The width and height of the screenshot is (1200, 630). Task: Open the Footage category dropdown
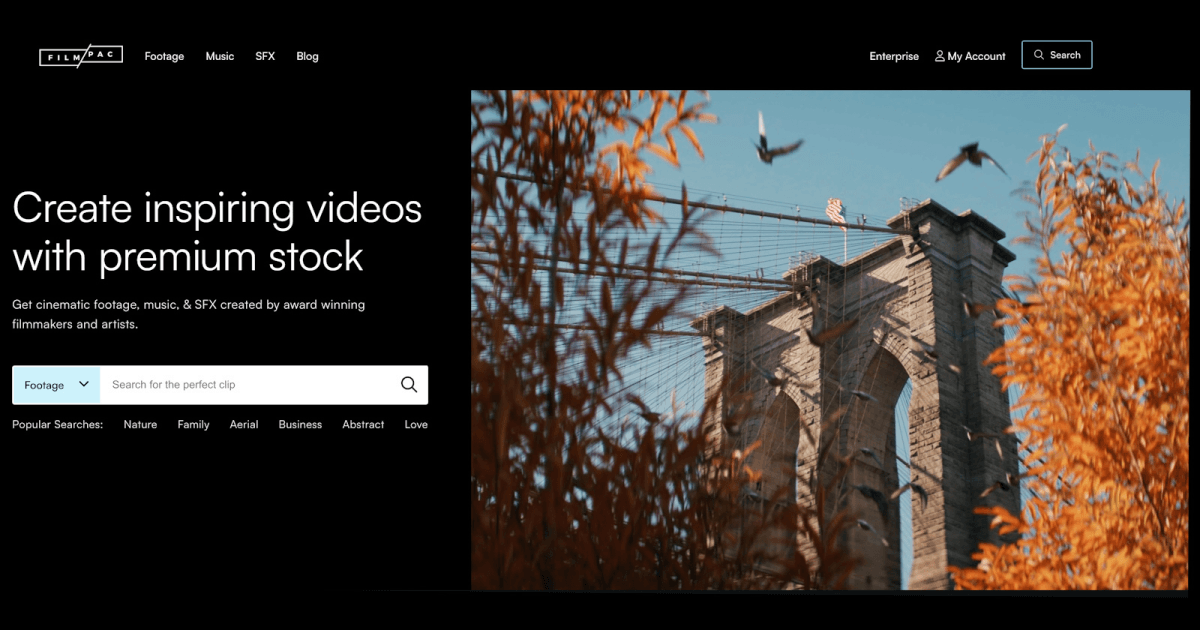56,385
